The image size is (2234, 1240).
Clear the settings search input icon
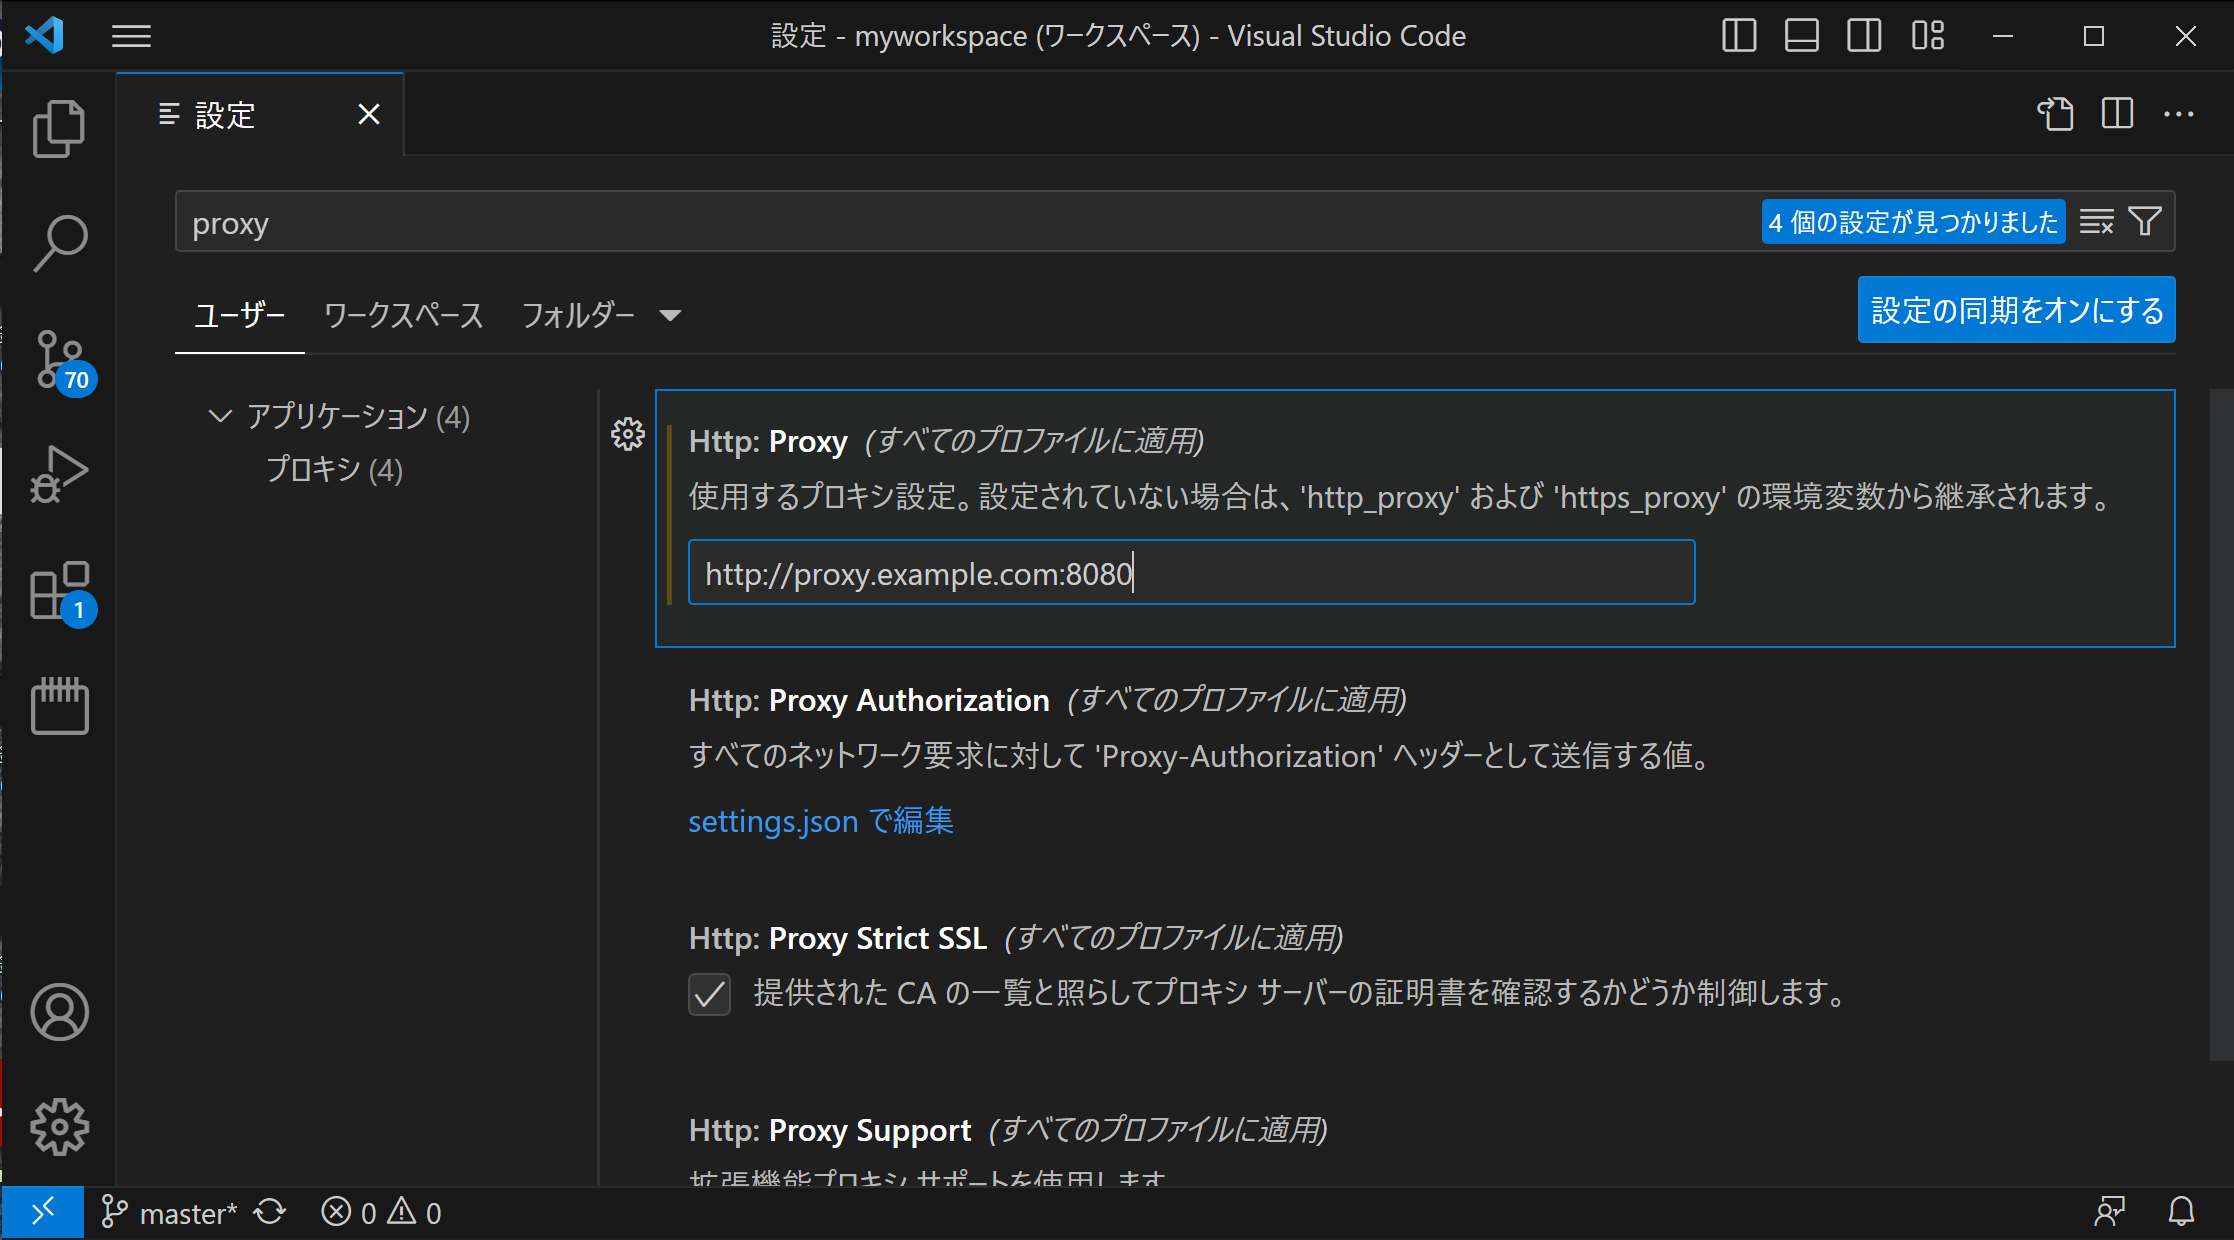tap(2096, 221)
